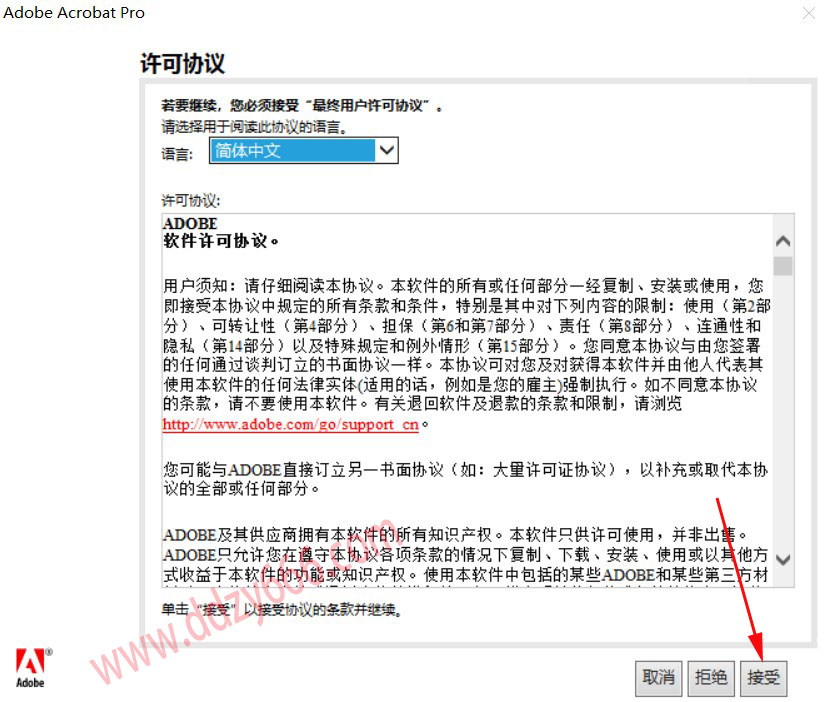Close the Adobe Acrobat Pro dialog

click(x=809, y=13)
